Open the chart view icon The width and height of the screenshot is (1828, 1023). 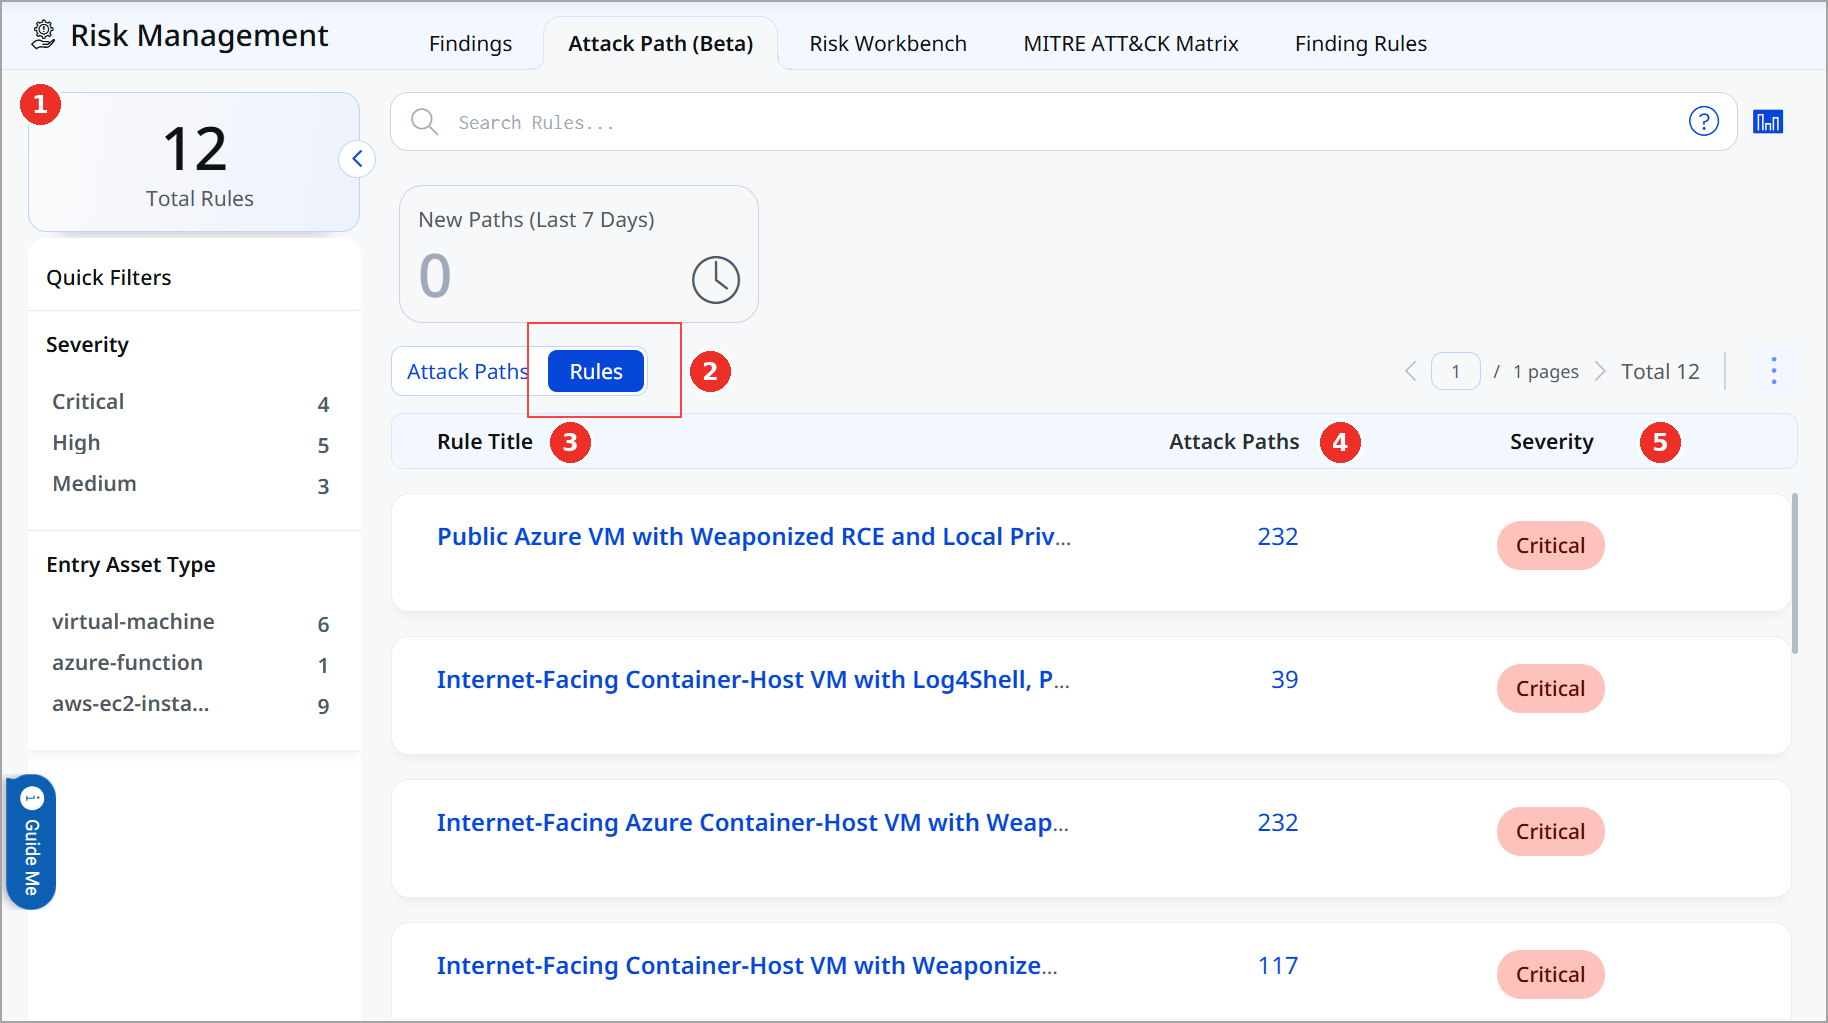click(x=1768, y=122)
